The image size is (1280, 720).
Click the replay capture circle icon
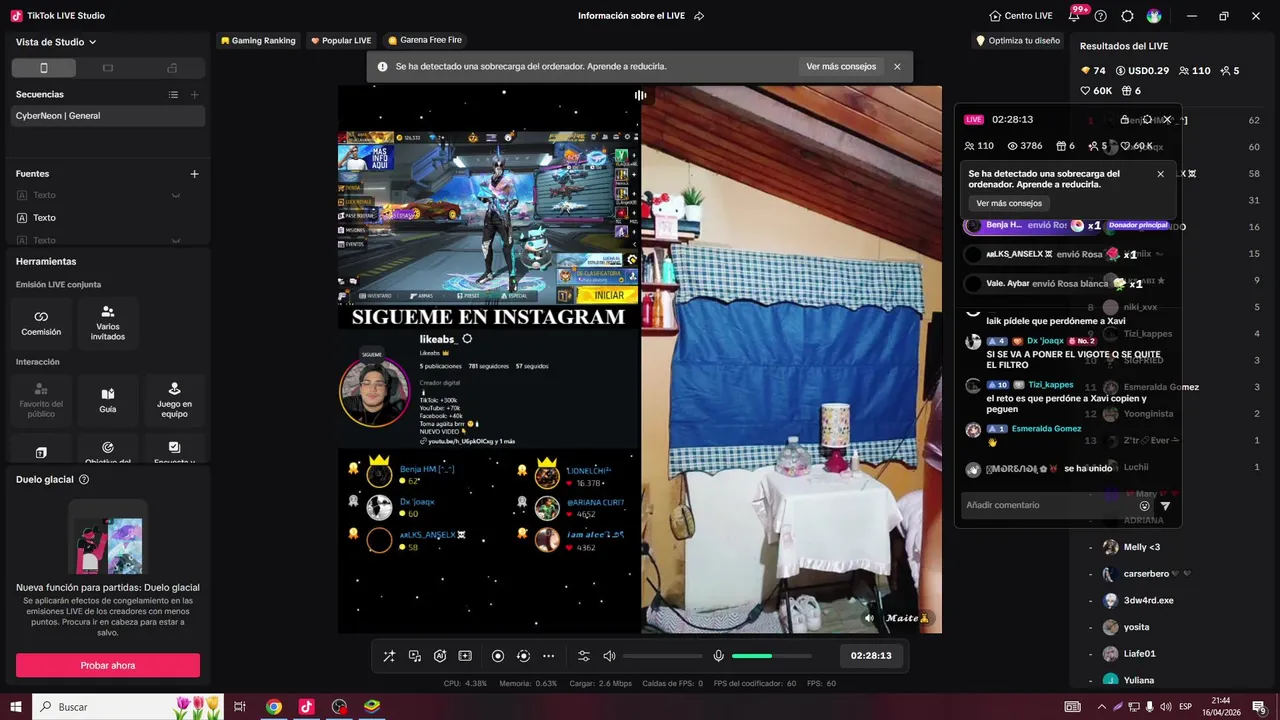pyautogui.click(x=523, y=656)
